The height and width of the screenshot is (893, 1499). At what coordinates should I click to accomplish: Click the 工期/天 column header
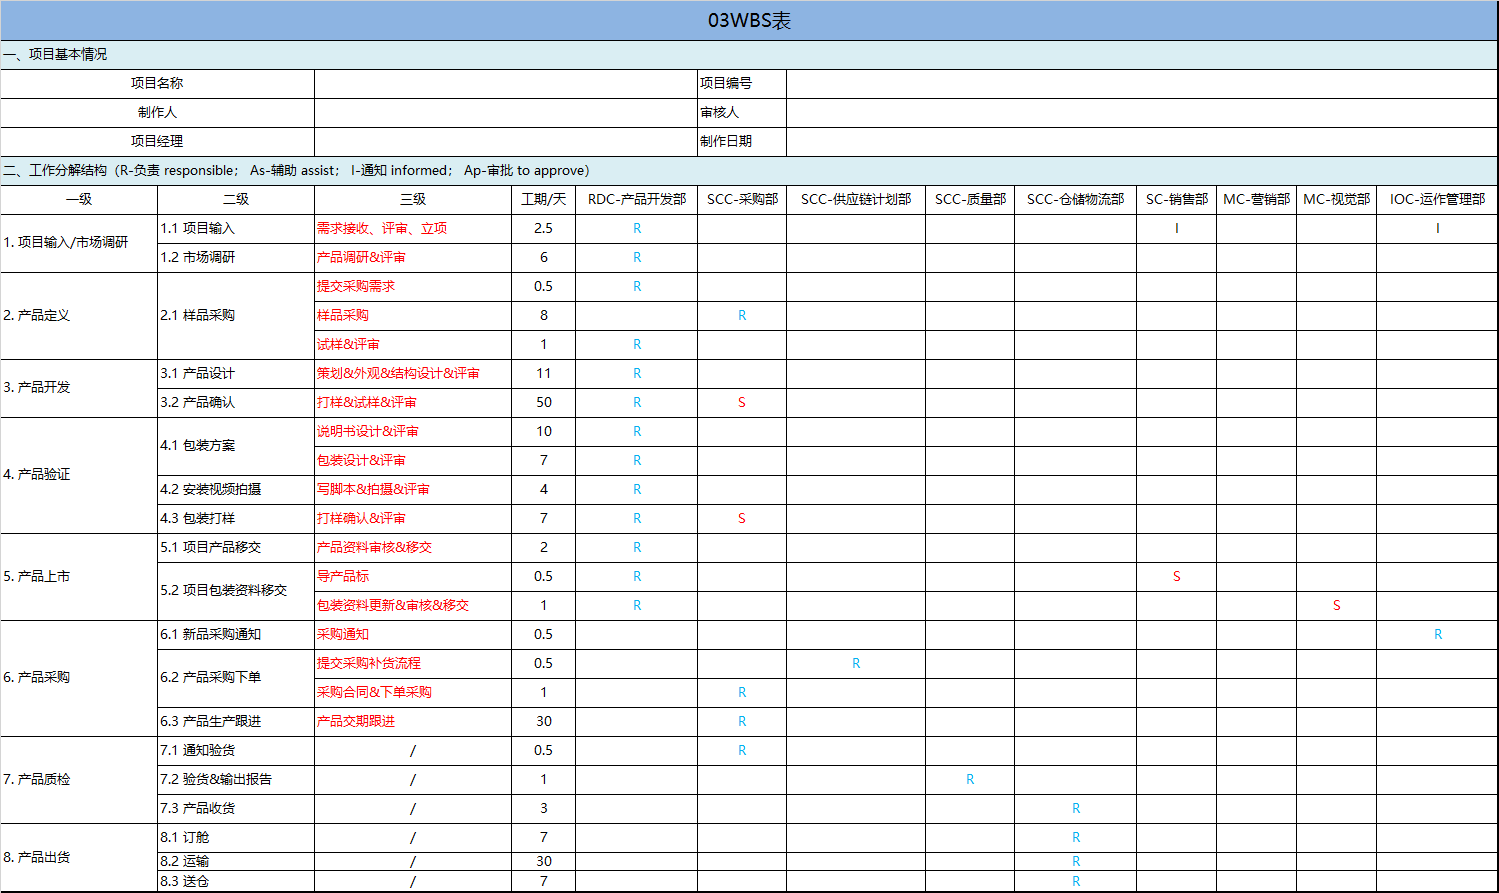point(543,200)
